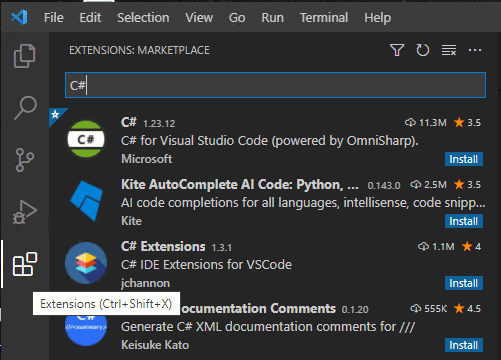The width and height of the screenshot is (501, 360).
Task: Click the EXTENSIONS: MARKETPLACE panel header
Action: pos(139,50)
